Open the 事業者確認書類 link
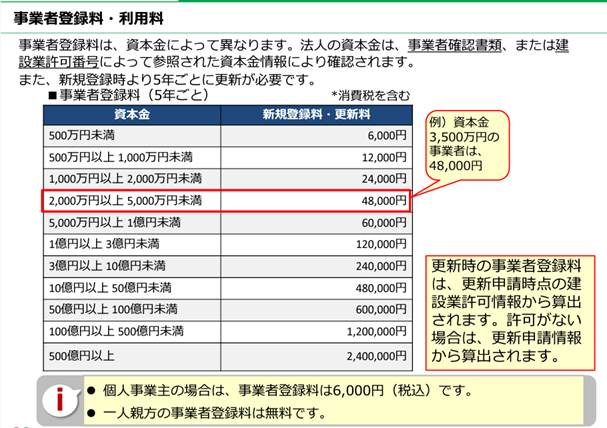This screenshot has width=607, height=428. point(454,46)
